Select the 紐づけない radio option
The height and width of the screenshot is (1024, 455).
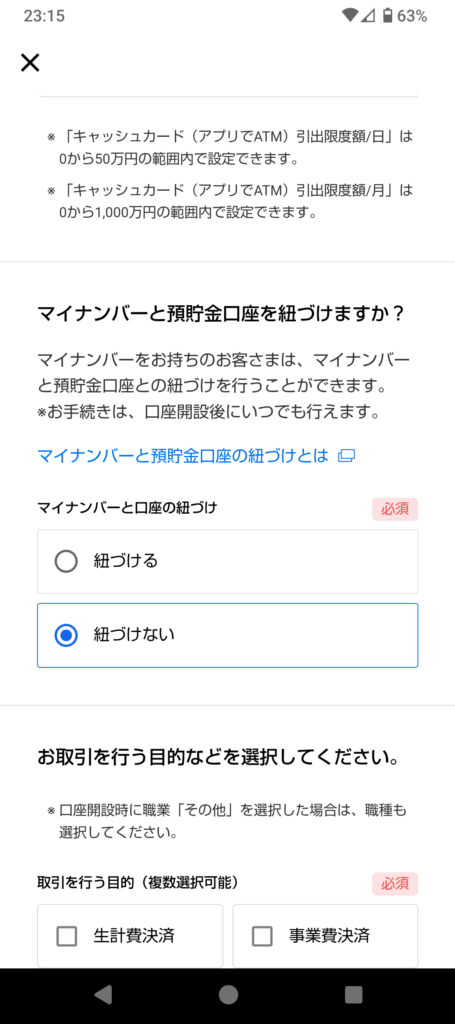click(227, 635)
